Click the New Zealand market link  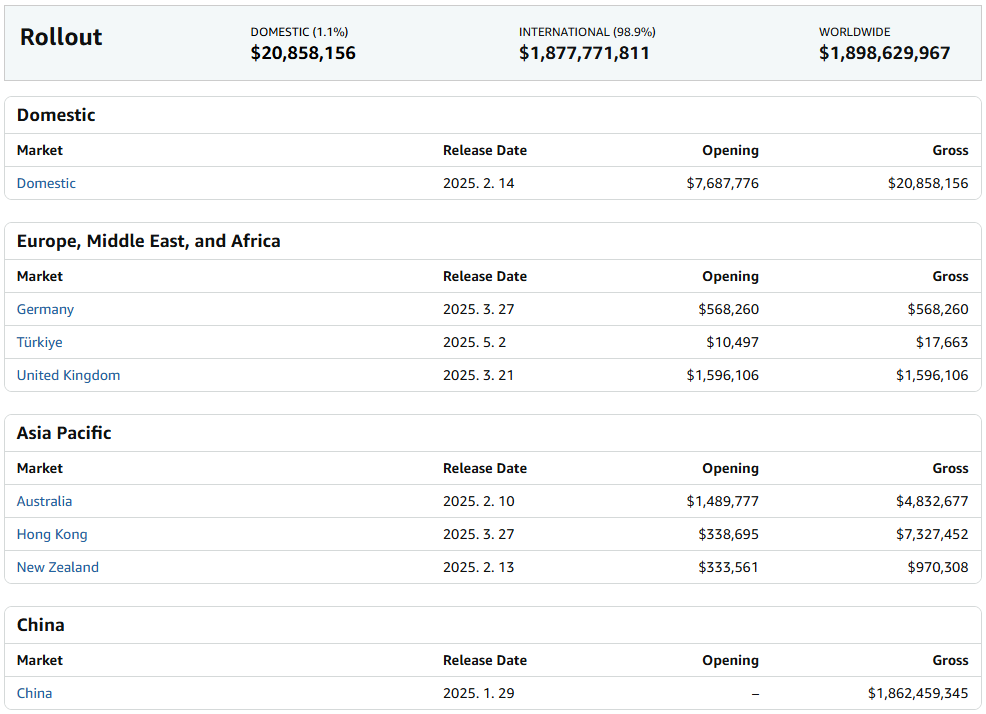(57, 567)
